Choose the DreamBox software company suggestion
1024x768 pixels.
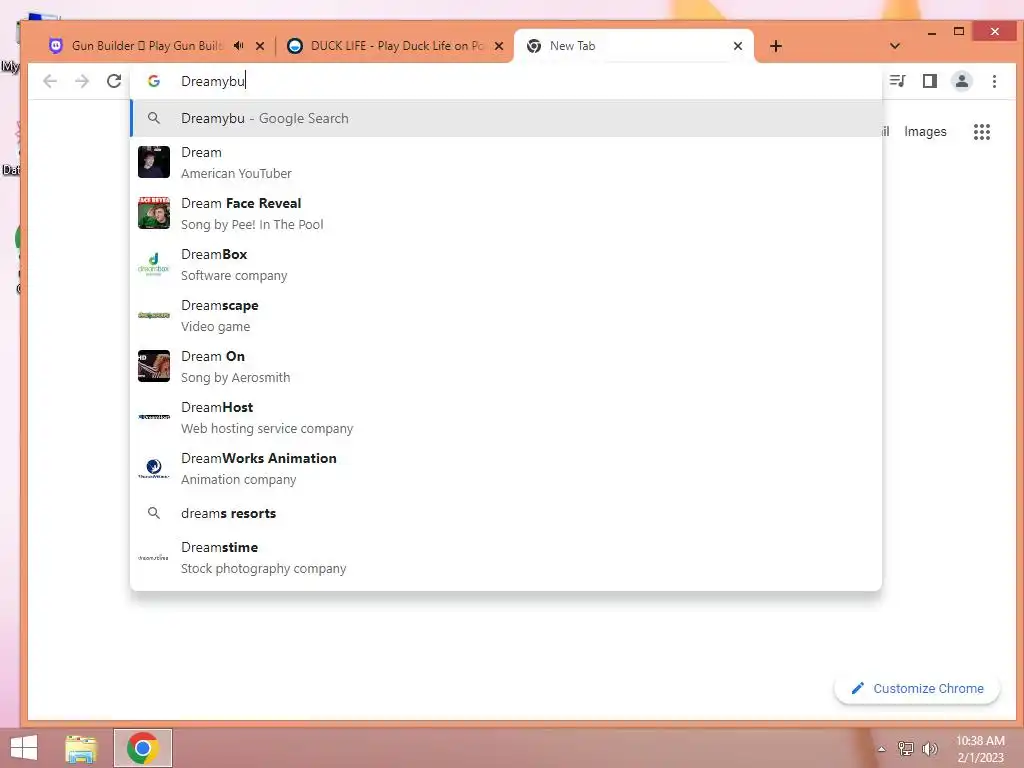coord(506,264)
